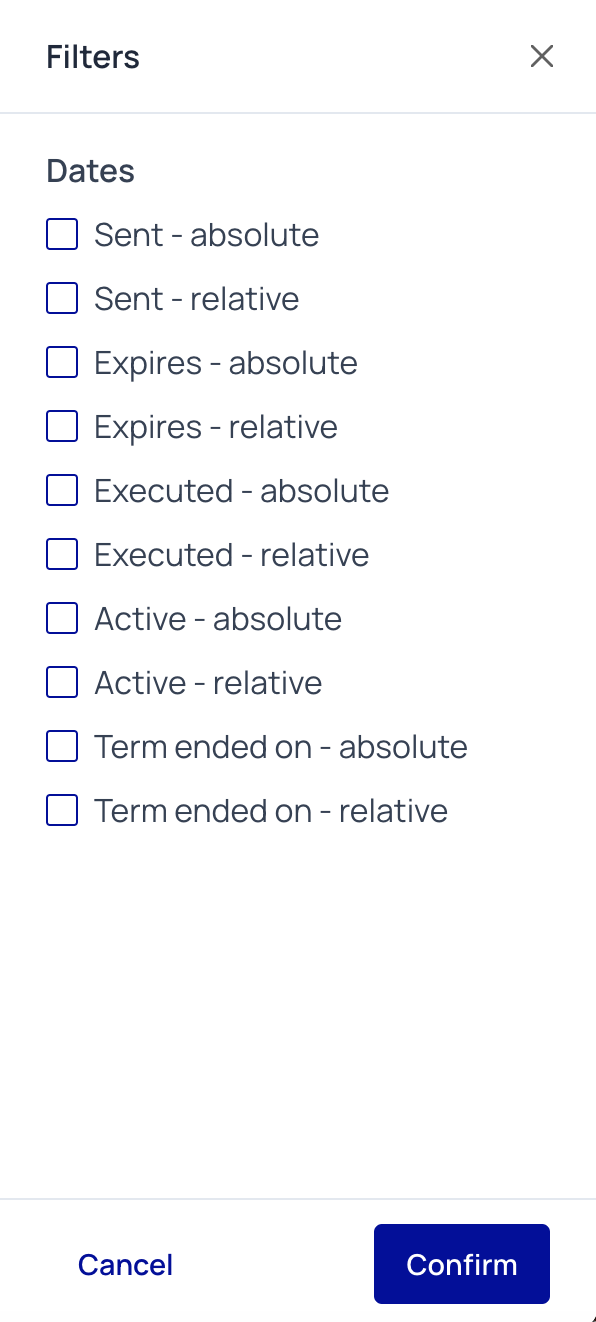The image size is (596, 1322).
Task: Click the "Term ended on - absolute" label
Action: click(281, 747)
